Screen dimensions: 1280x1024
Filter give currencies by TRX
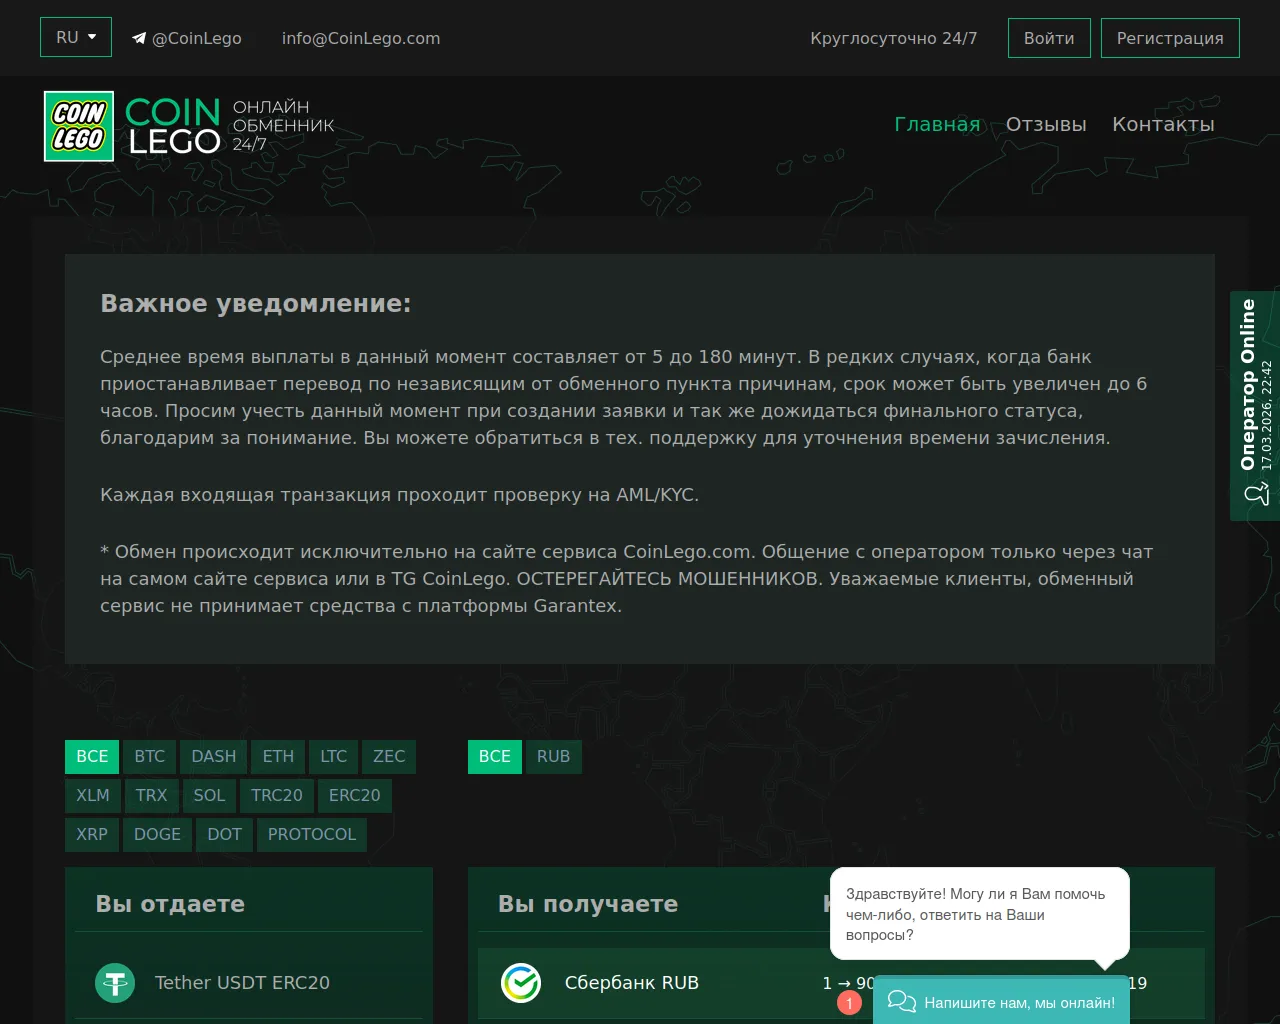click(151, 796)
